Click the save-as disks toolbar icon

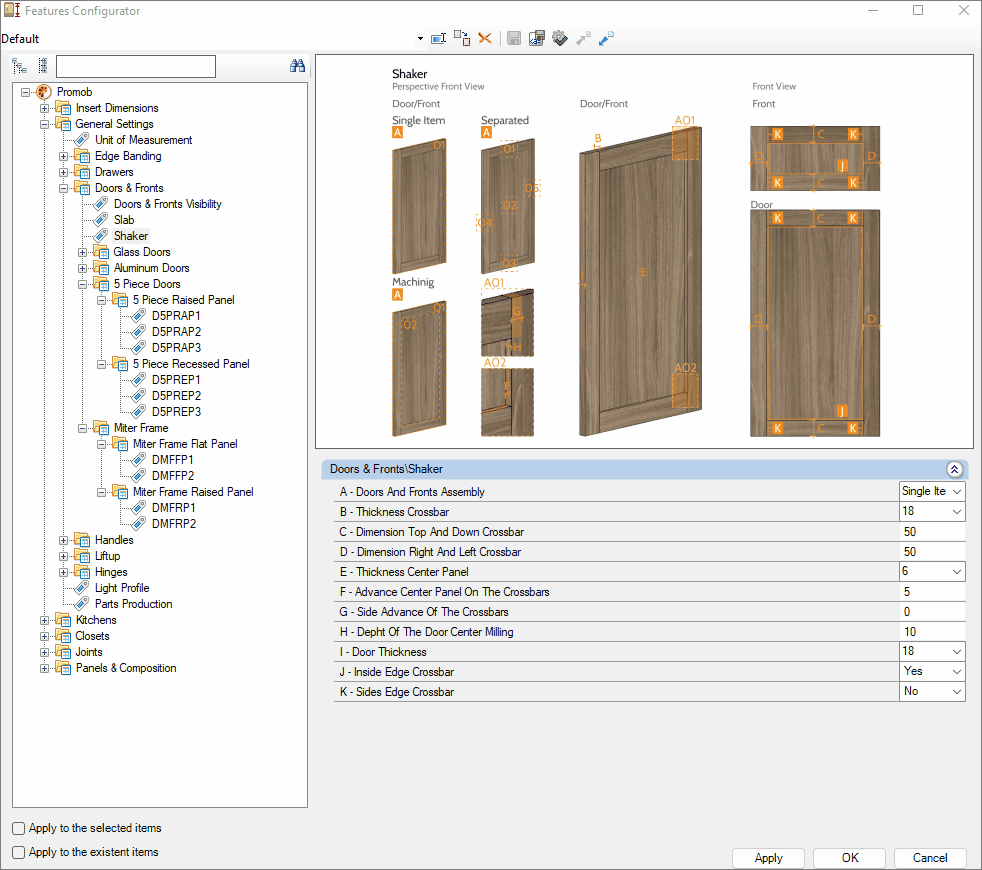pyautogui.click(x=537, y=39)
